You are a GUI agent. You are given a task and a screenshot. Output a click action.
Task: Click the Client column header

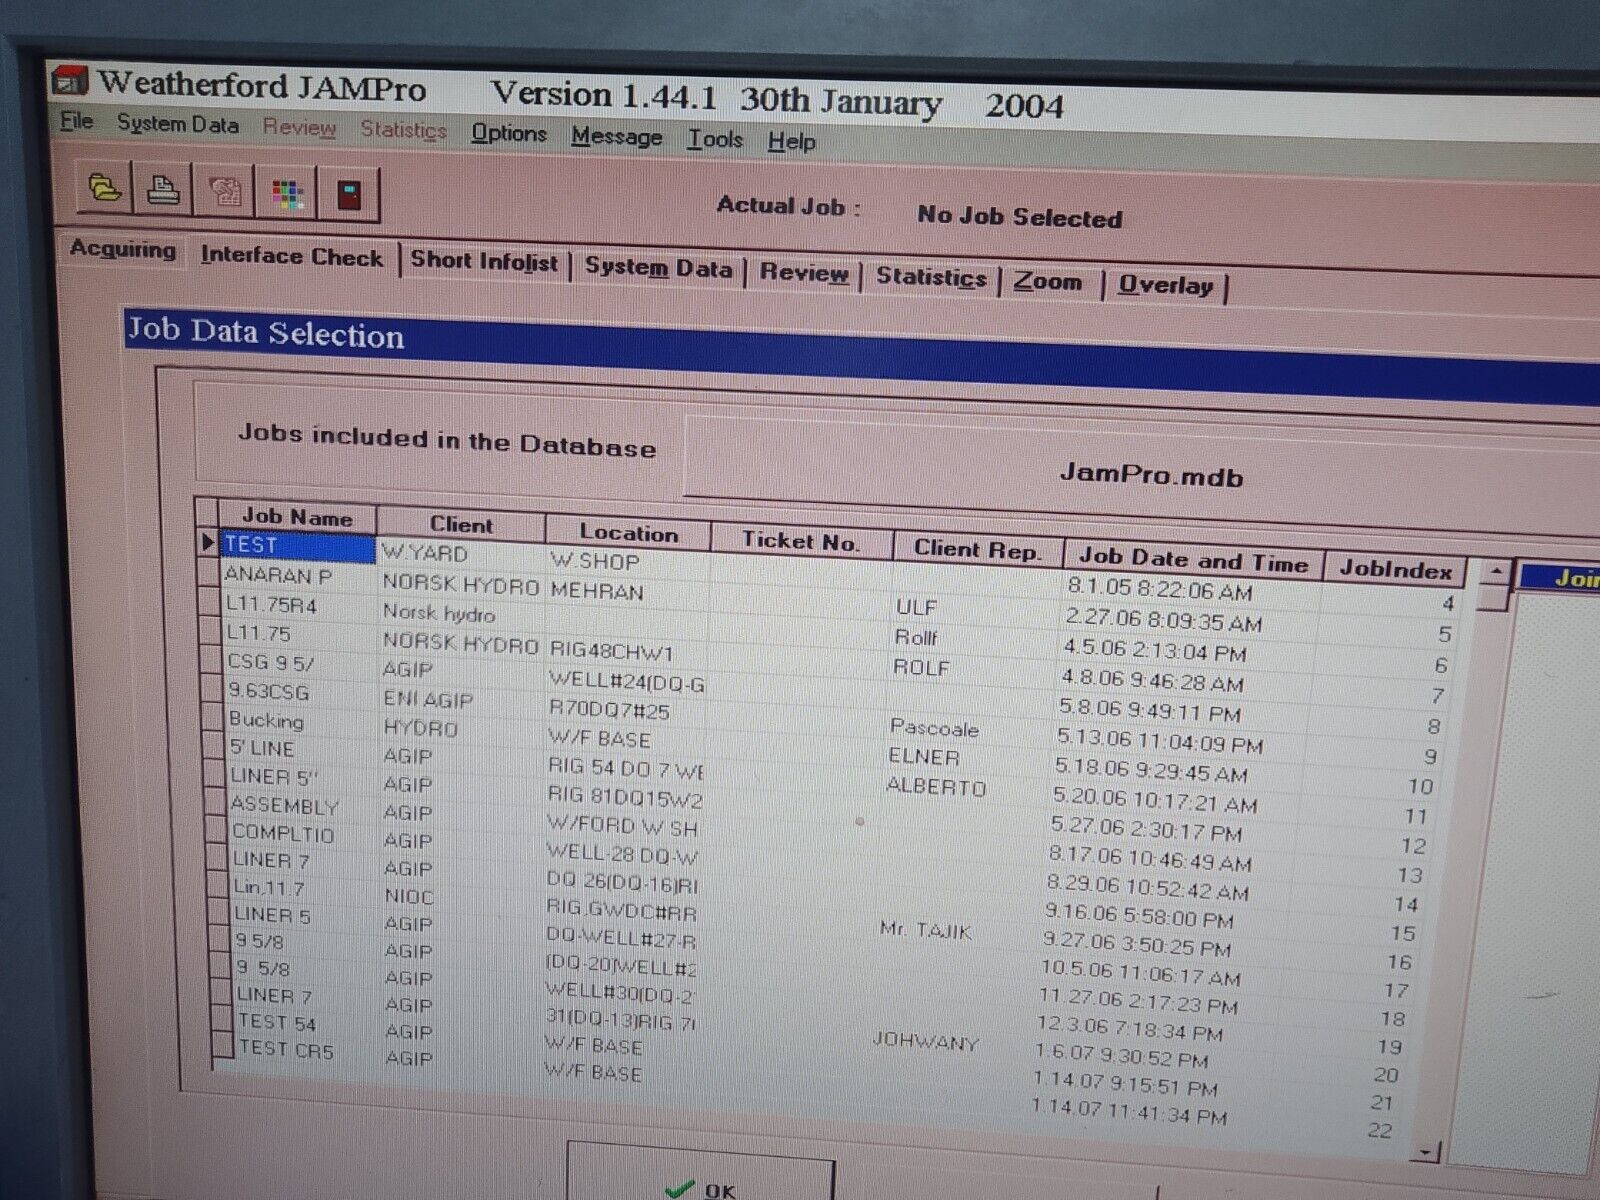point(461,525)
